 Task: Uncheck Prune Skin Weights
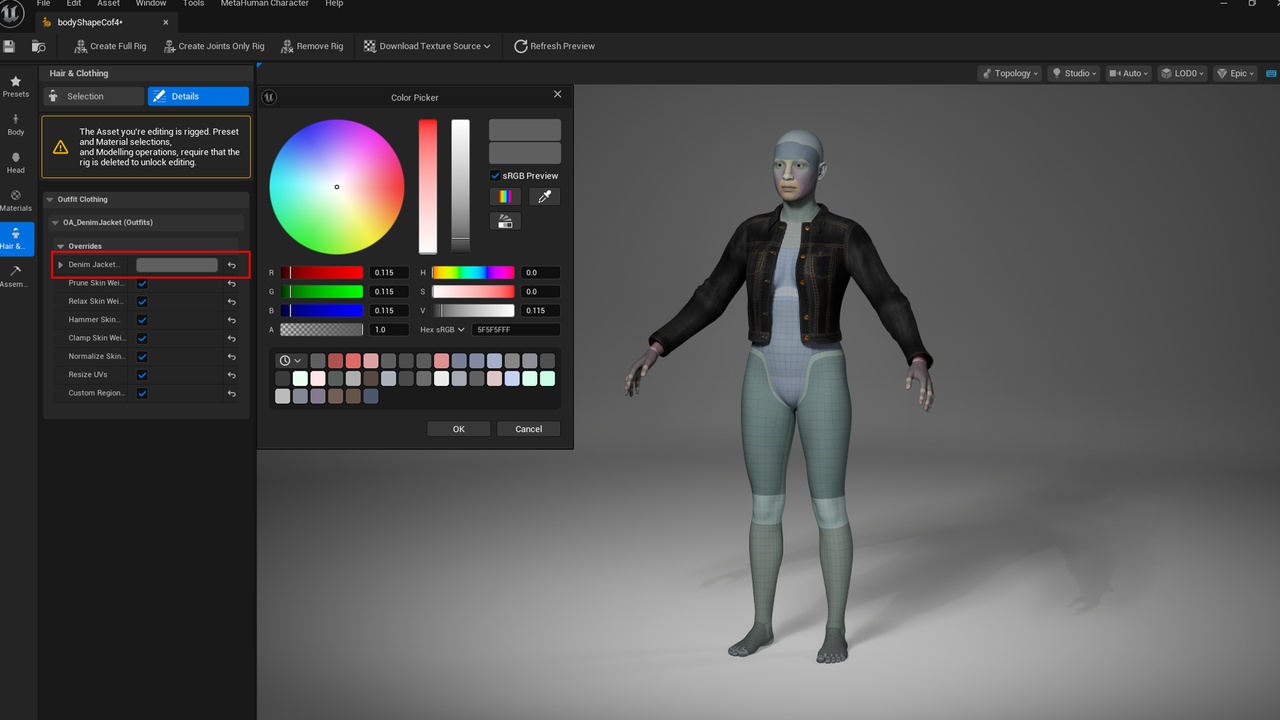point(142,283)
